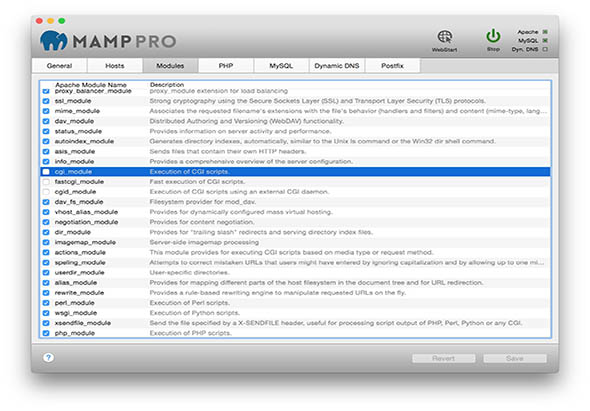This screenshot has width=590, height=411.
Task: Toggle the Dyn. DNS status box
Action: point(545,49)
